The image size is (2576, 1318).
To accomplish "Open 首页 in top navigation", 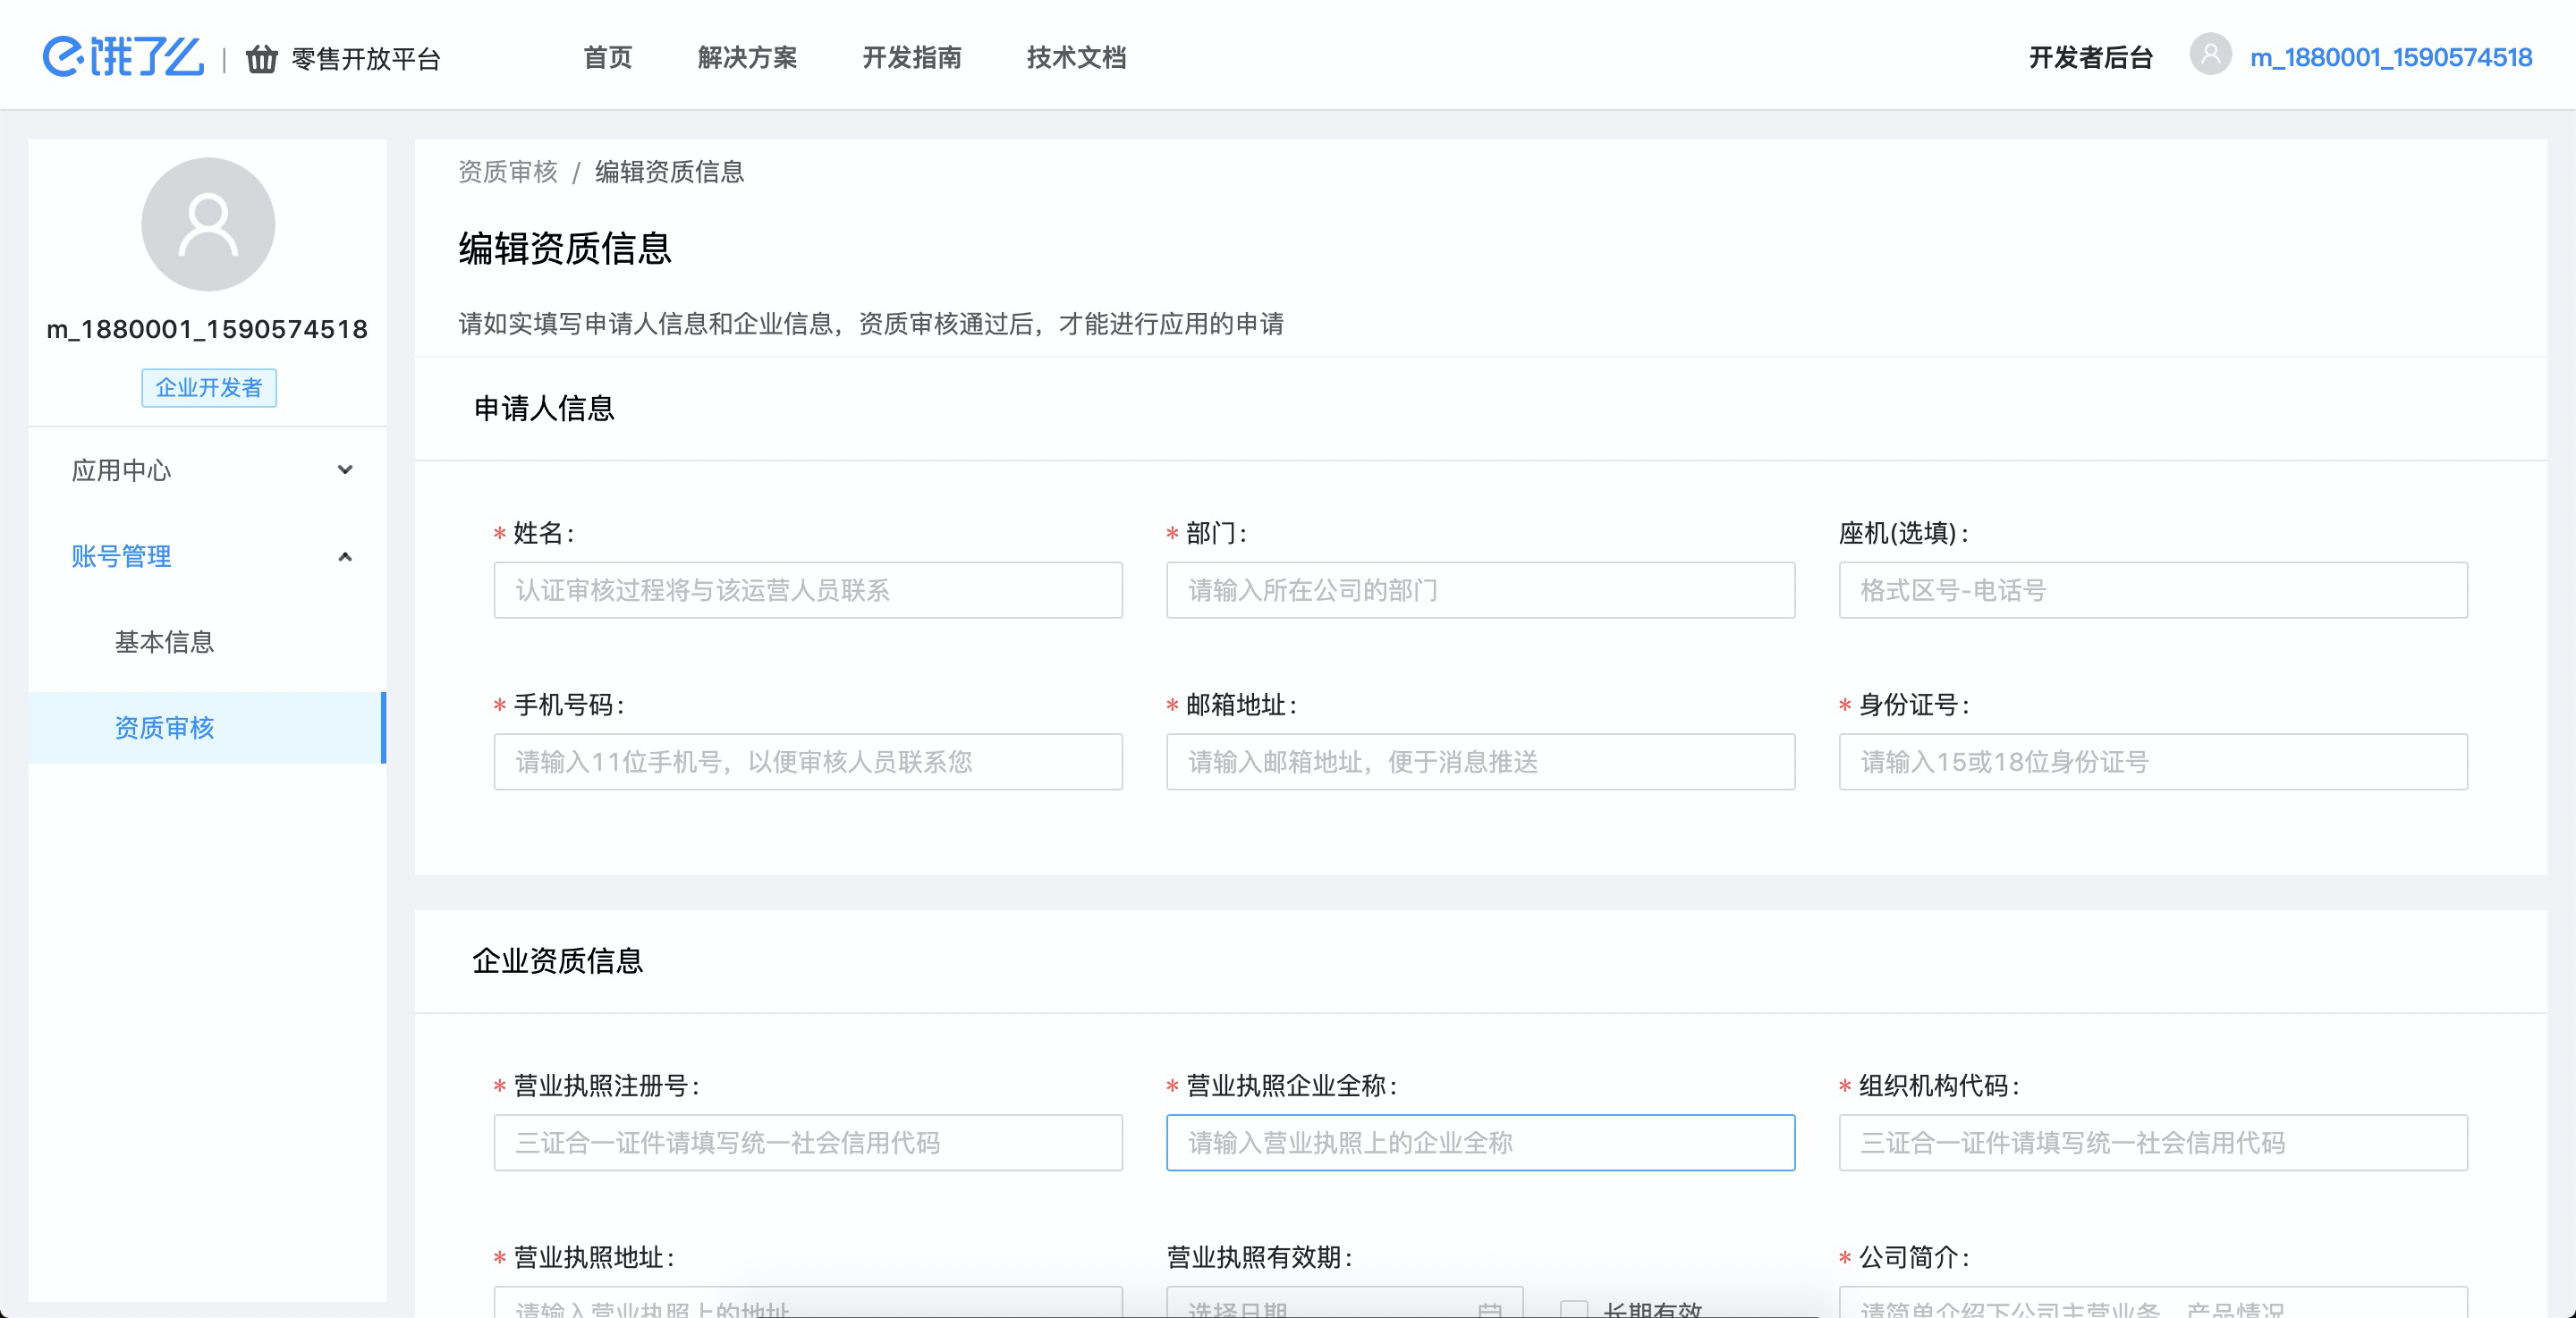I will pyautogui.click(x=608, y=58).
